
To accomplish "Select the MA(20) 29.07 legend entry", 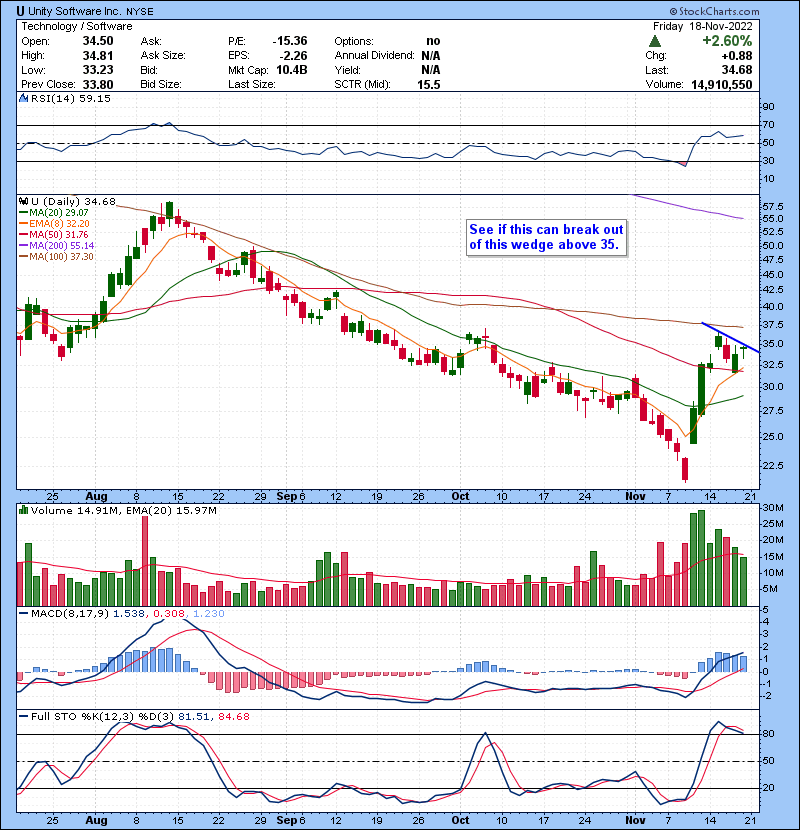I will [x=55, y=213].
